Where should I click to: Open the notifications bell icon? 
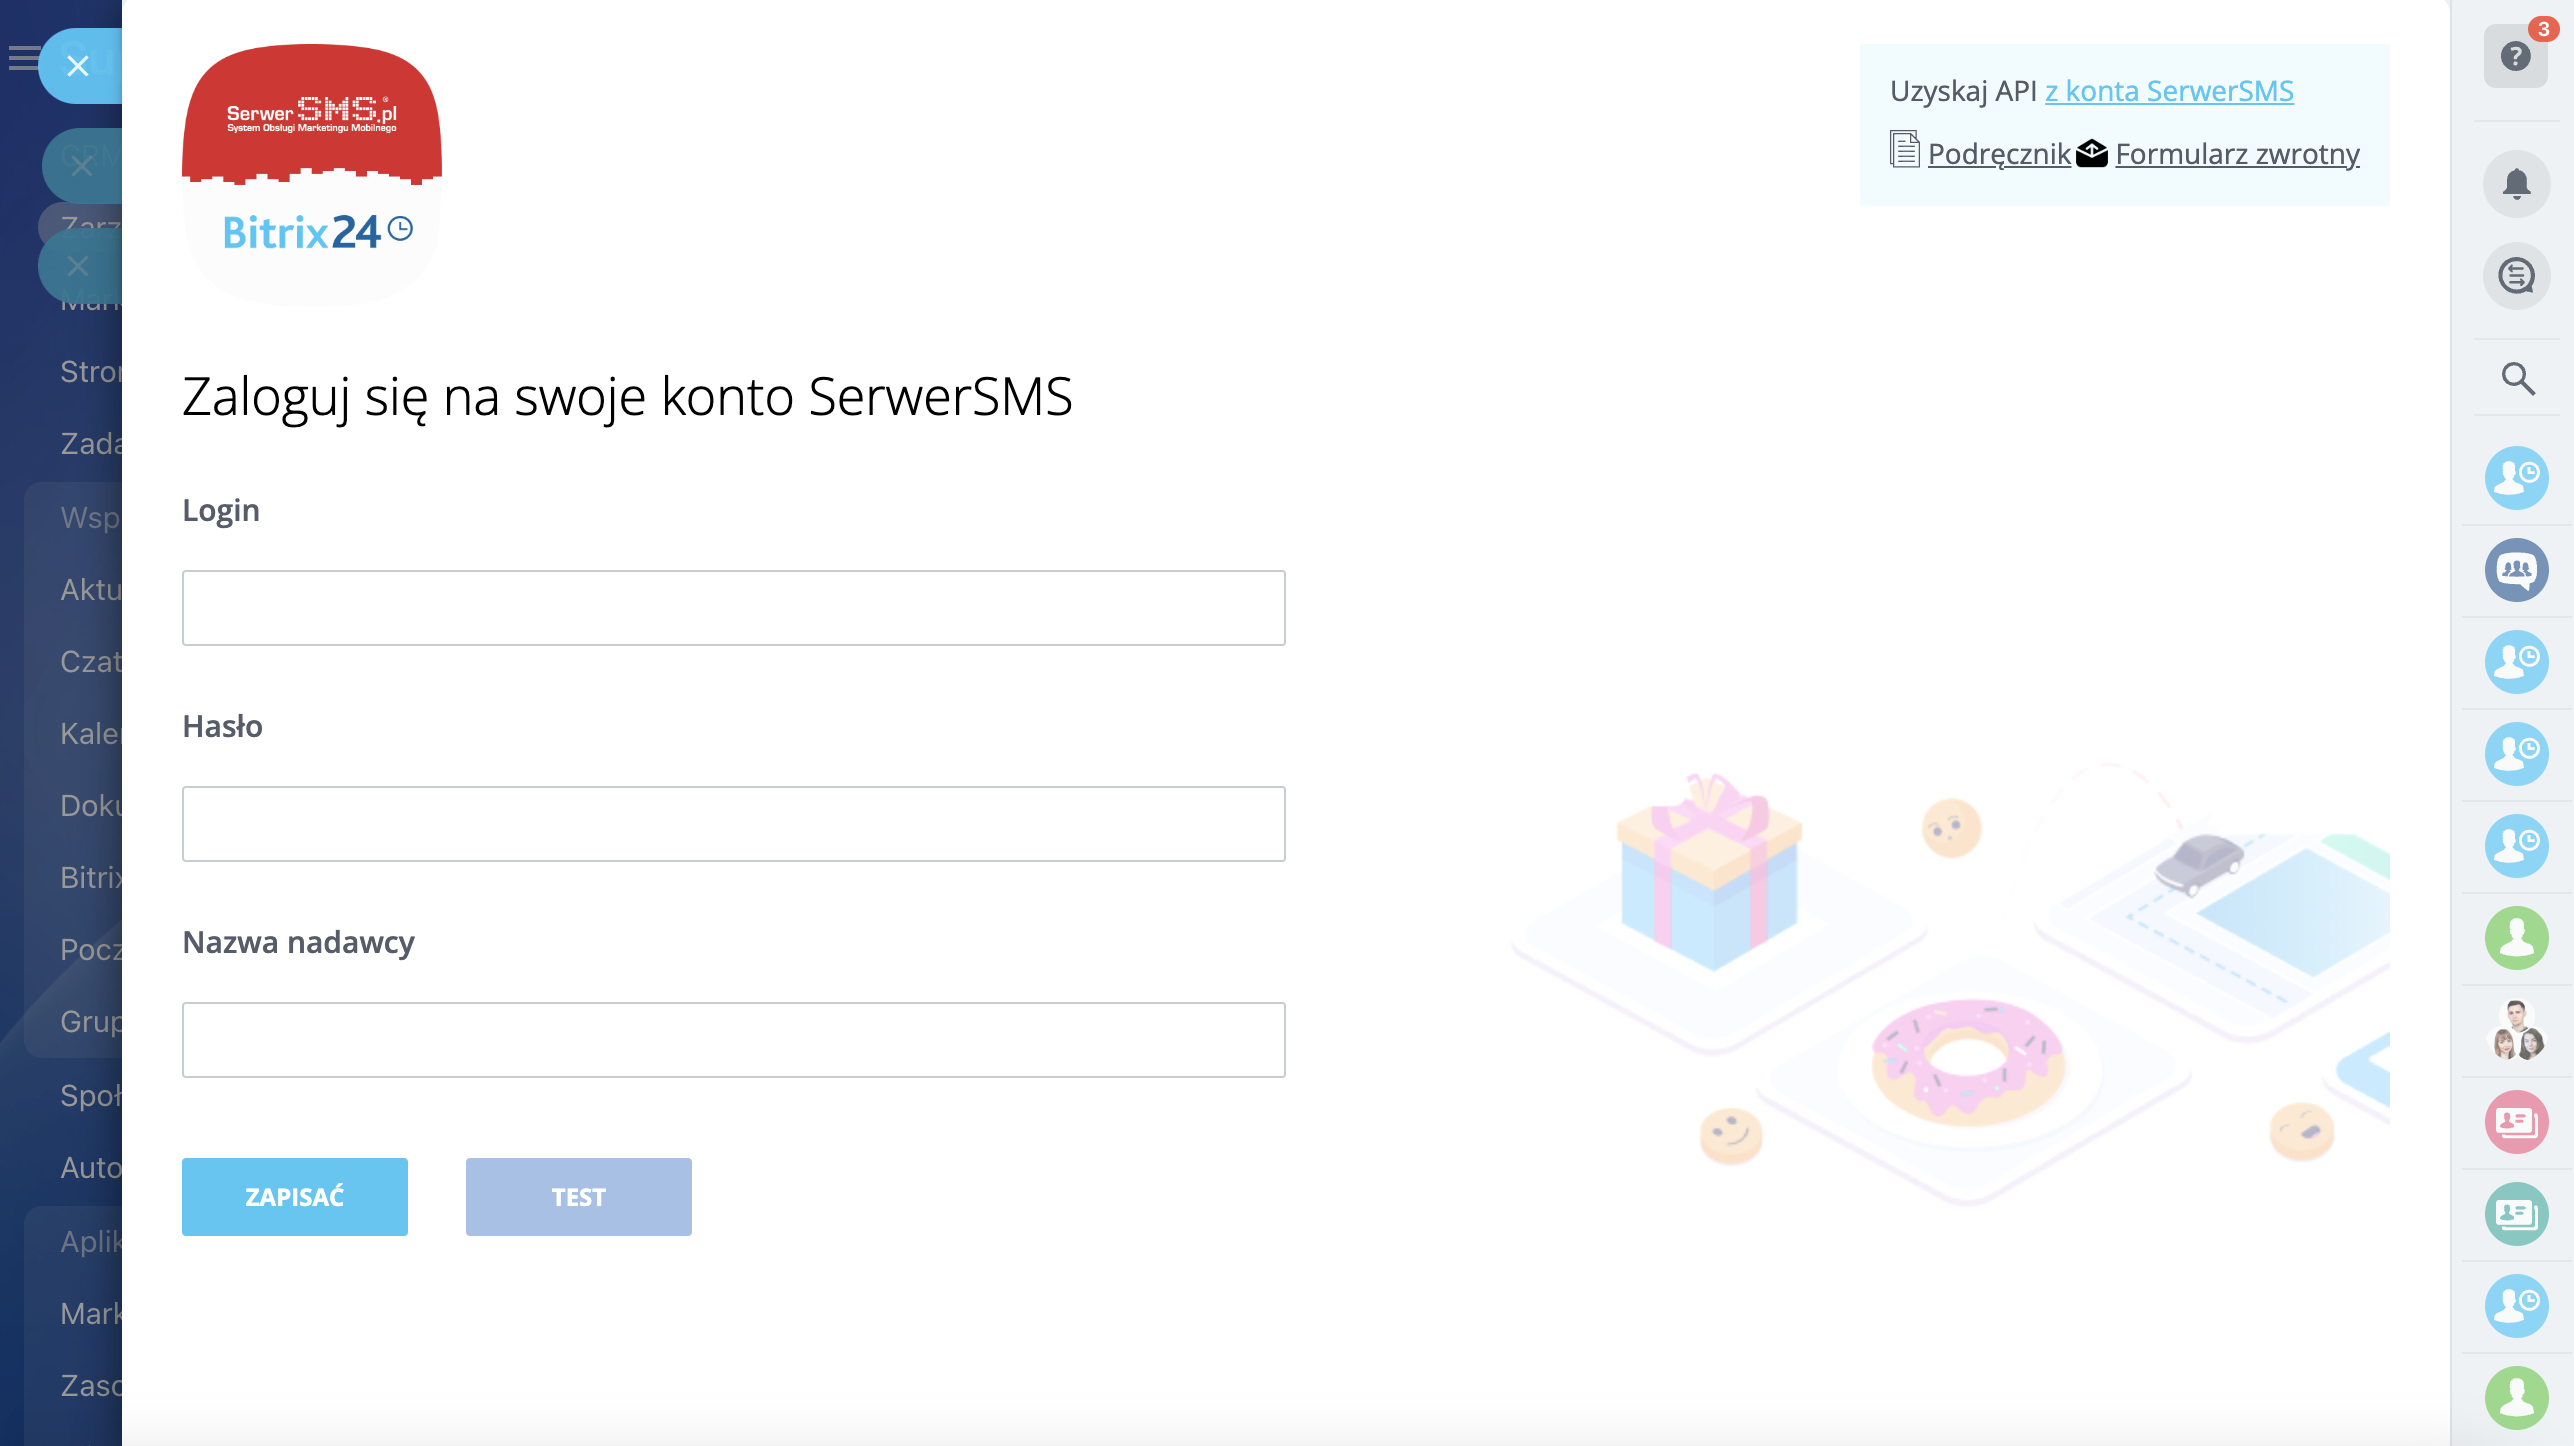2516,184
